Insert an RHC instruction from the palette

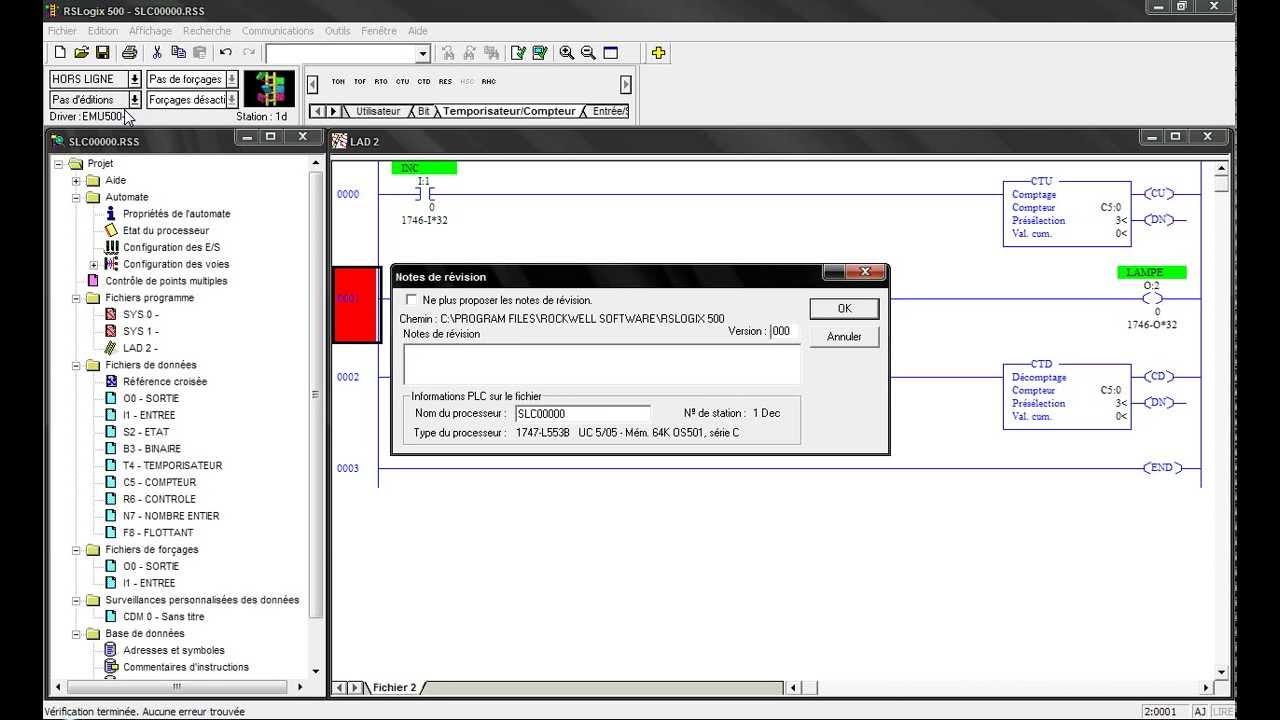(489, 82)
